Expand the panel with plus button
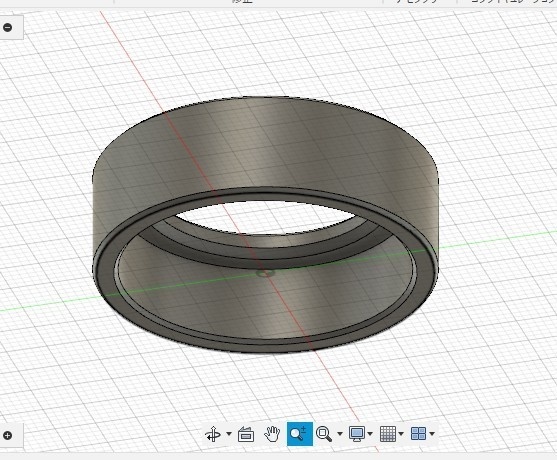This screenshot has height=460, width=557. pyautogui.click(x=7, y=435)
